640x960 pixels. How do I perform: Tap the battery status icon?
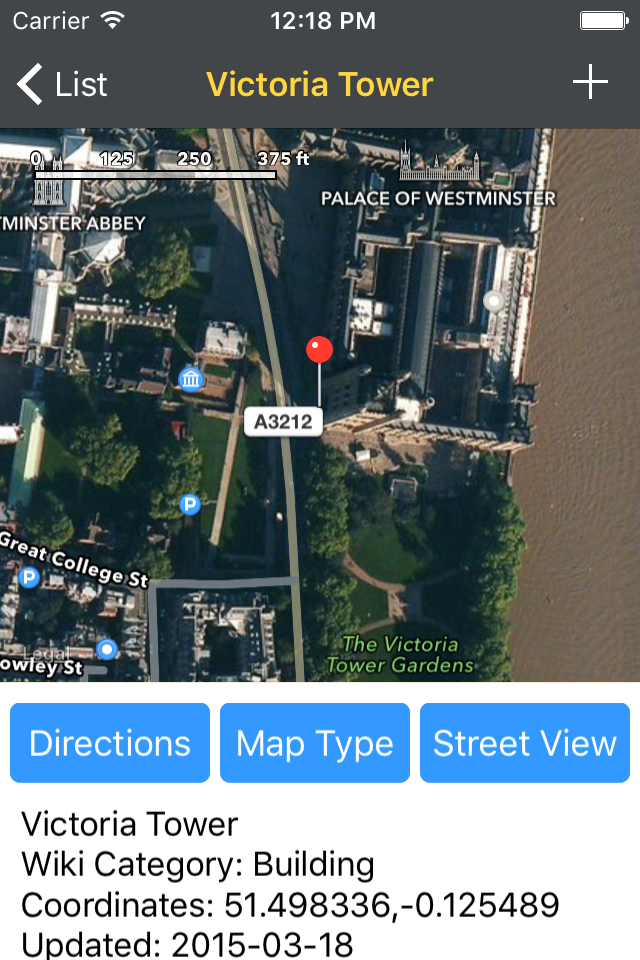(604, 21)
